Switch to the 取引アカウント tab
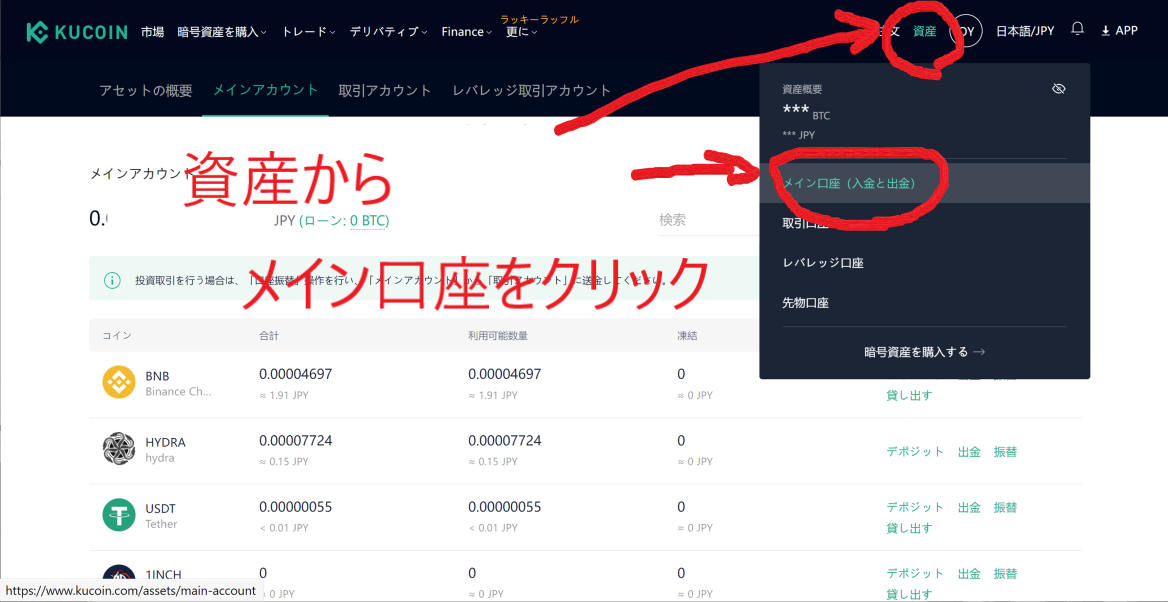Image resolution: width=1168 pixels, height=602 pixels. pyautogui.click(x=384, y=90)
